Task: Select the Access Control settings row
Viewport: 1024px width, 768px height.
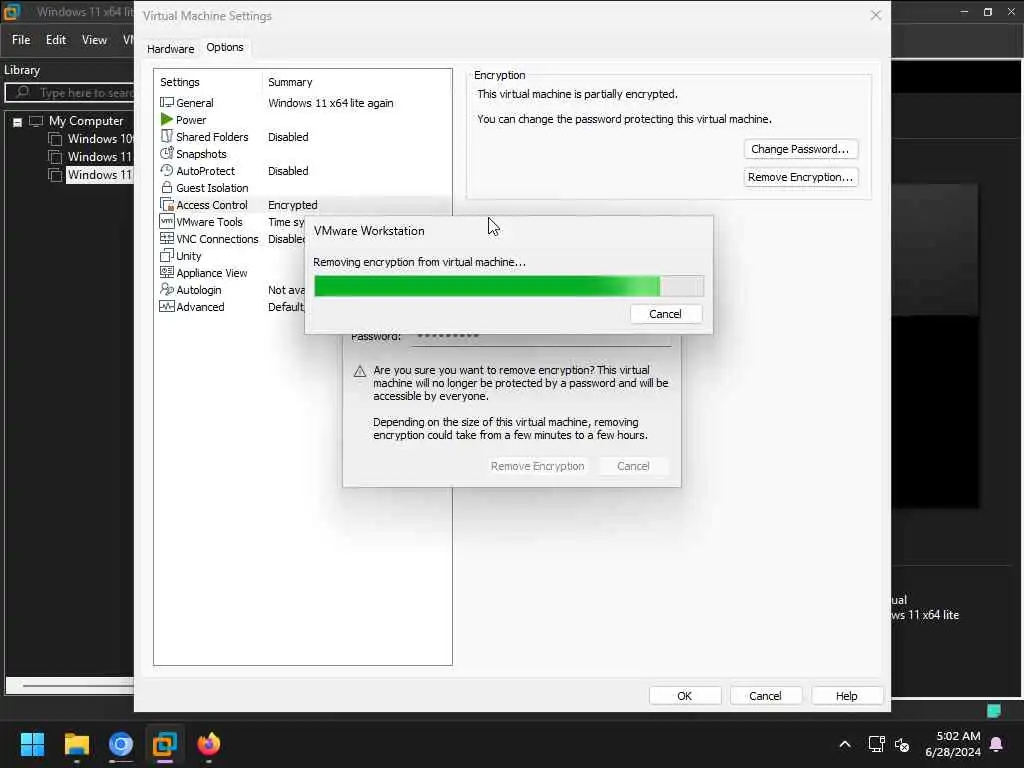Action: [304, 204]
